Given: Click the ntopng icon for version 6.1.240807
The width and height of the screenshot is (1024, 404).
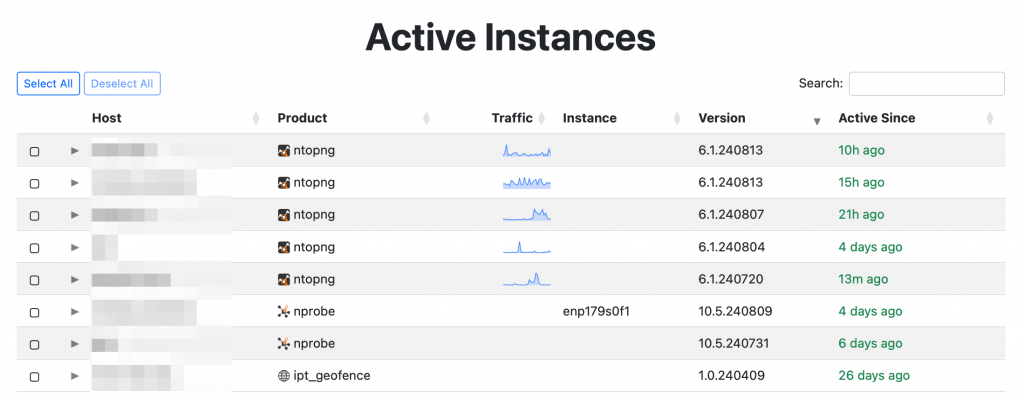Looking at the screenshot, I should [x=283, y=215].
